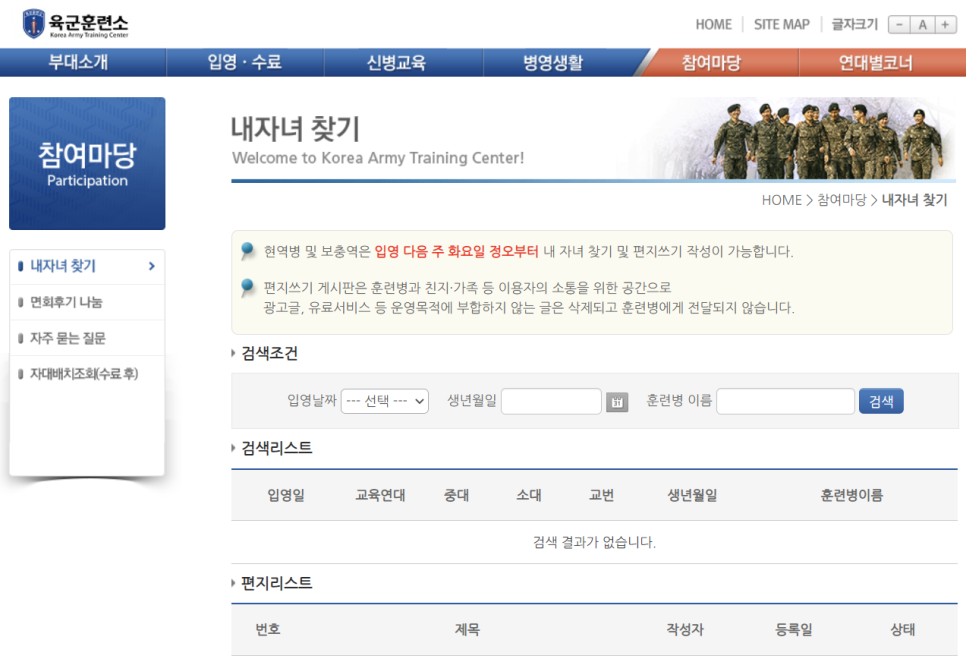The image size is (966, 662).
Task: Click 내자녀 찾기 in the breadcrumb
Action: pyautogui.click(x=914, y=200)
